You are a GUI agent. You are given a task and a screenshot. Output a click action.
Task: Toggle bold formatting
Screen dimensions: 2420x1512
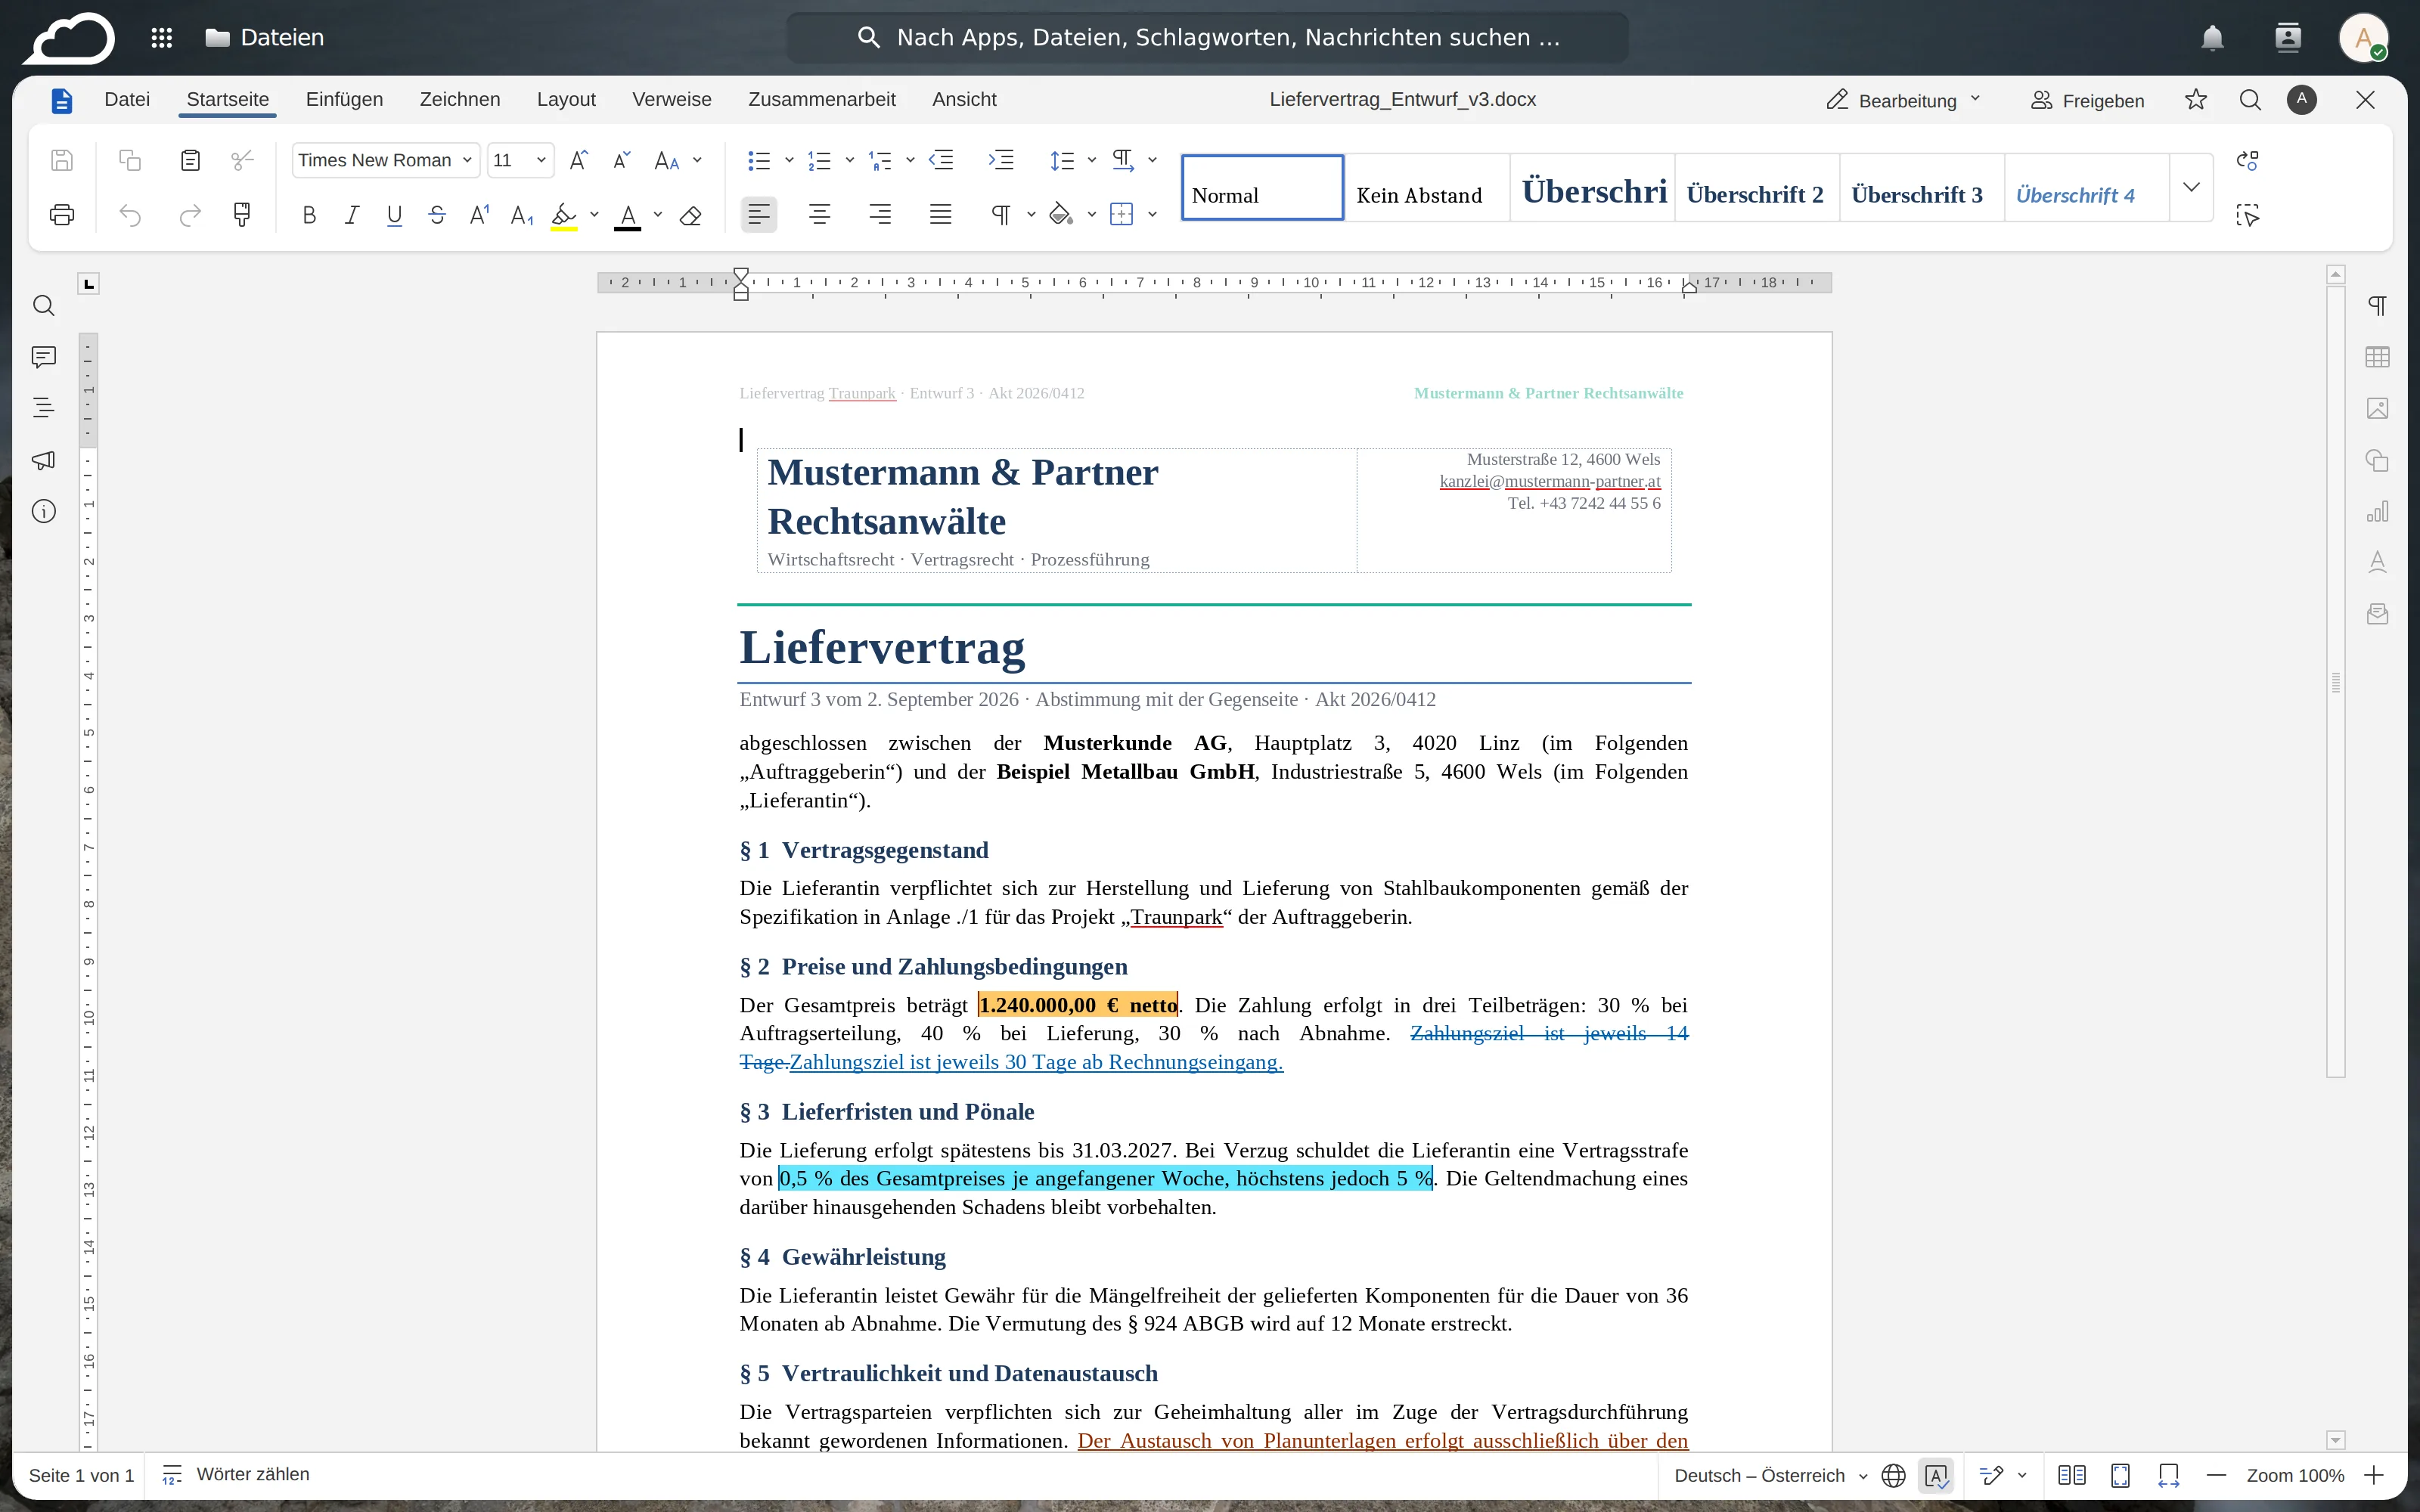(309, 215)
